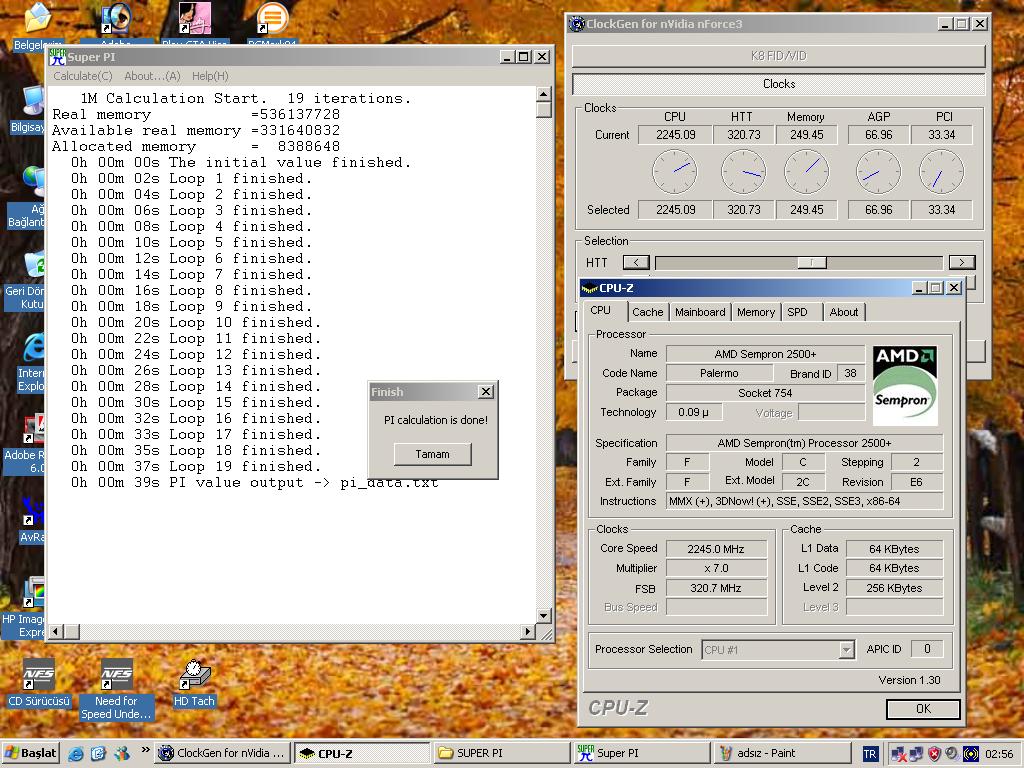Switch to the Cache tab in CPU-Z

[647, 312]
